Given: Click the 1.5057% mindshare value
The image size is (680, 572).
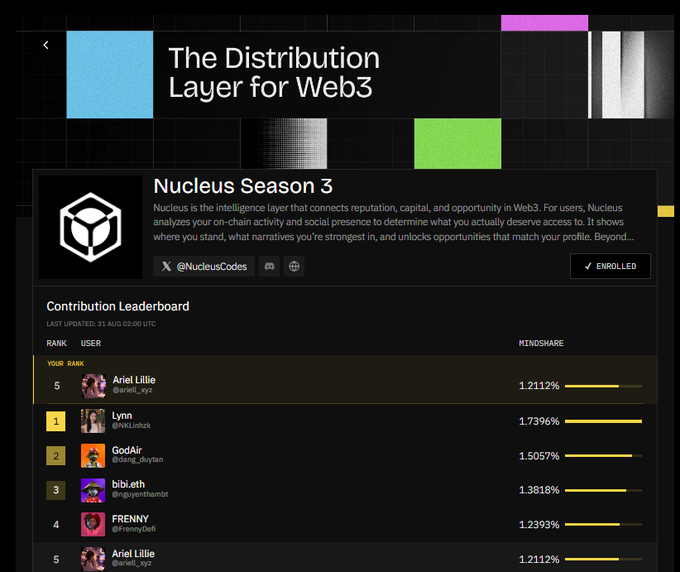Looking at the screenshot, I should pos(539,456).
